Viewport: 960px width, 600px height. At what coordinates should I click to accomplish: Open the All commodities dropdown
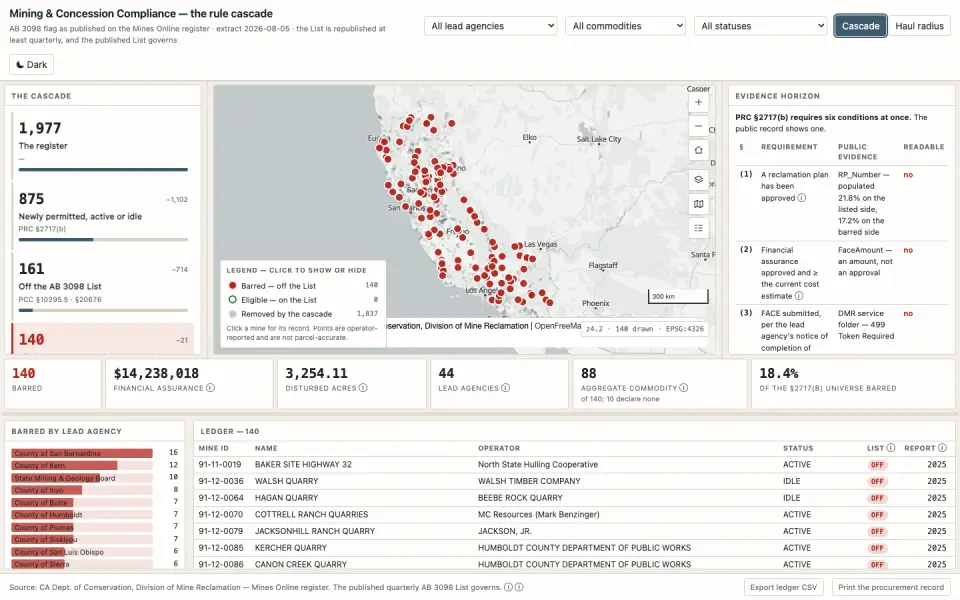625,26
